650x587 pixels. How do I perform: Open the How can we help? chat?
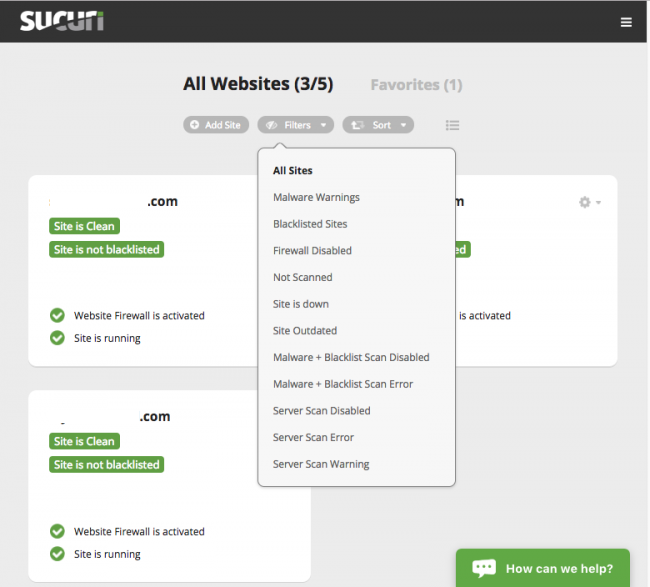[x=543, y=568]
